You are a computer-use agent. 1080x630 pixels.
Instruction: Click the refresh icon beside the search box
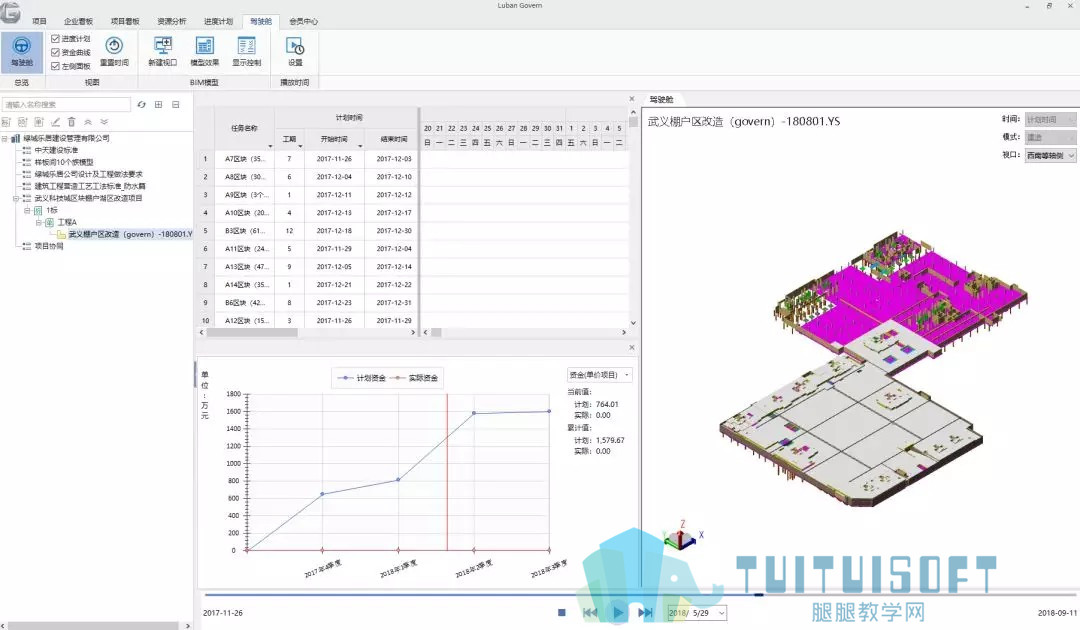click(141, 105)
